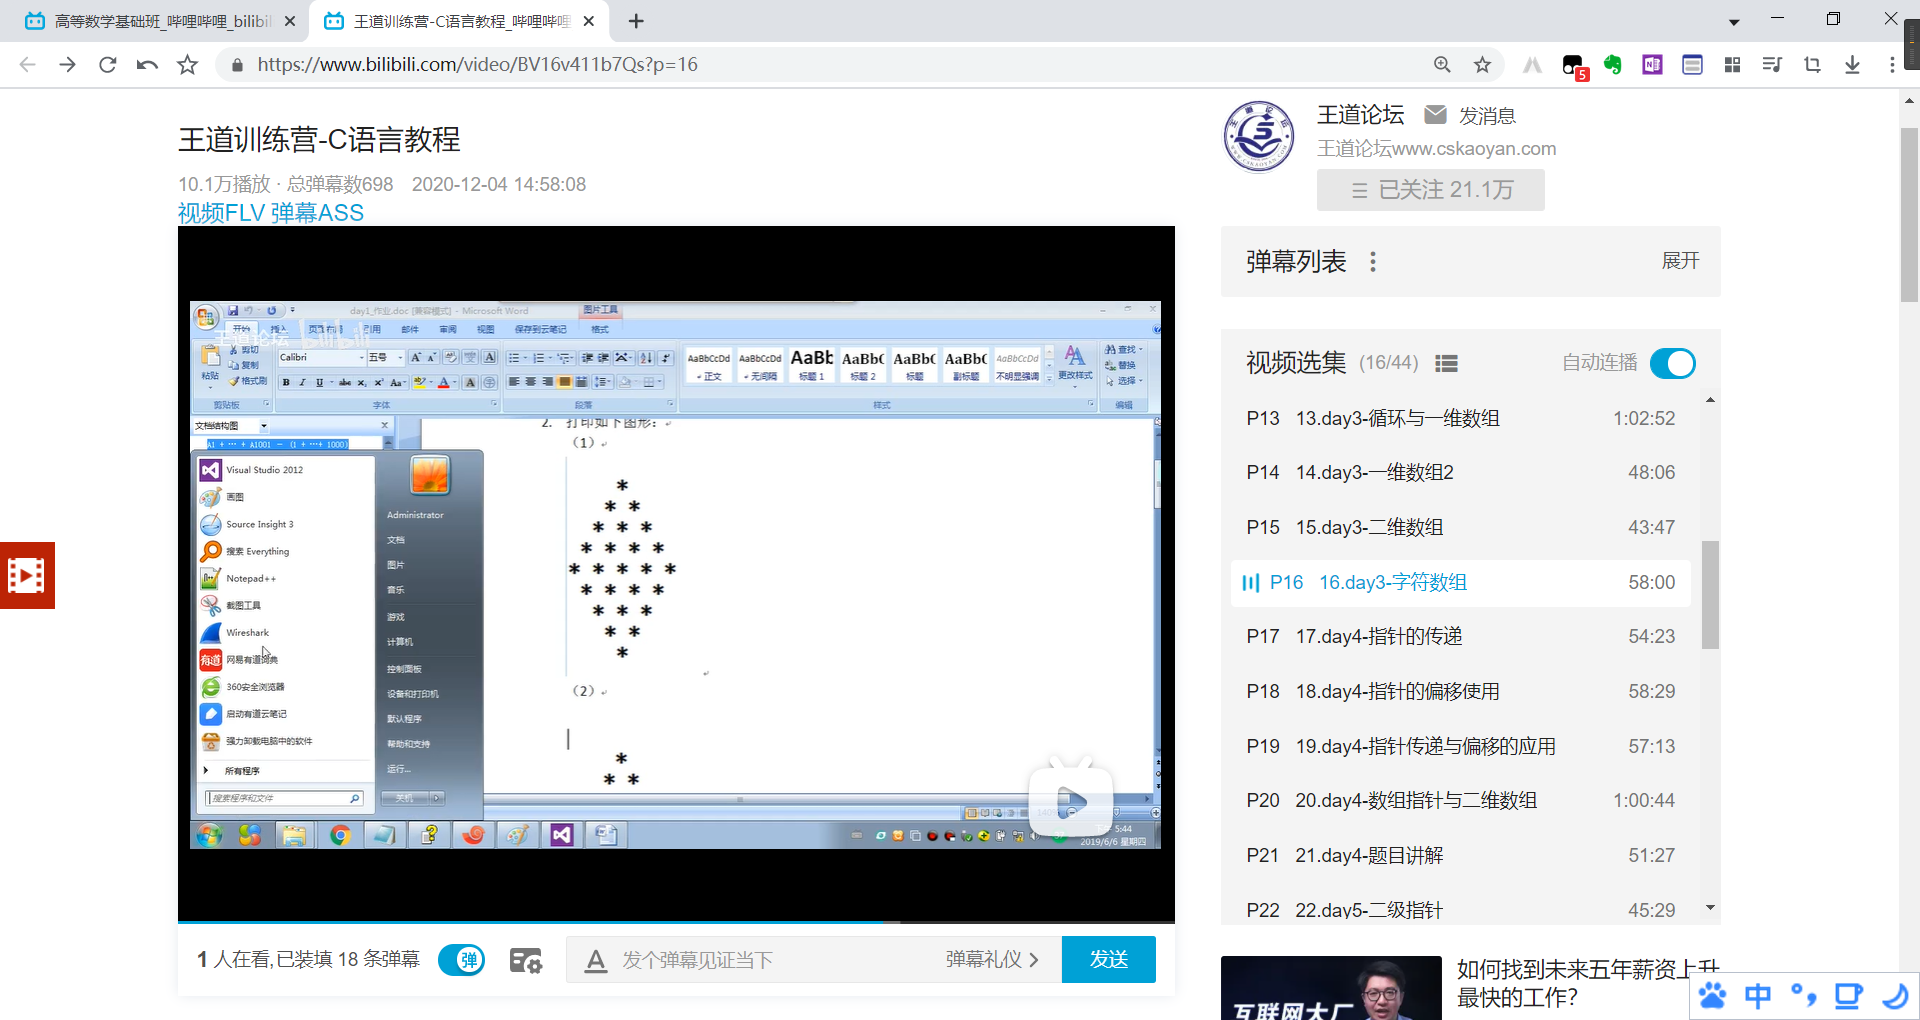
Task: Click the green Evernote elephant extension
Action: pyautogui.click(x=1612, y=65)
